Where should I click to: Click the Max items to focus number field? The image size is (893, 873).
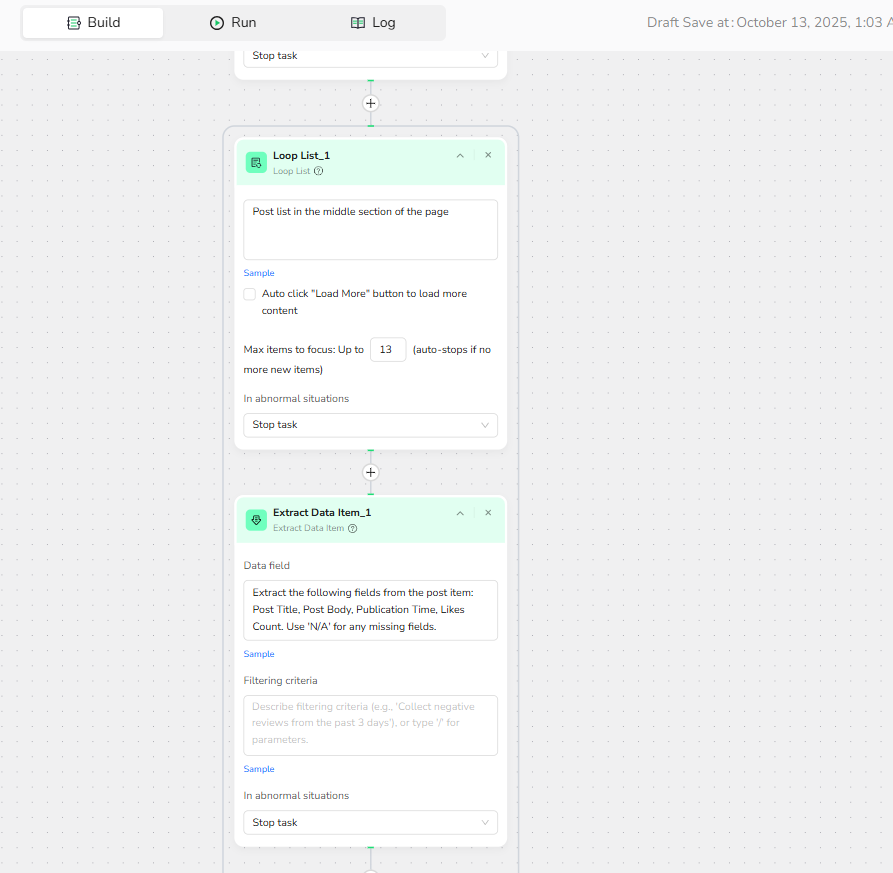388,350
